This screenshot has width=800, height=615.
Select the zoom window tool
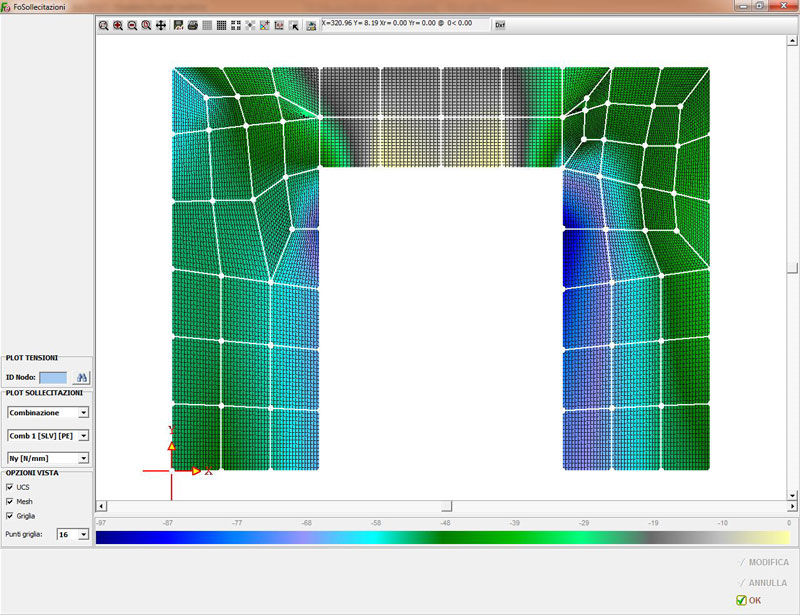(x=104, y=26)
